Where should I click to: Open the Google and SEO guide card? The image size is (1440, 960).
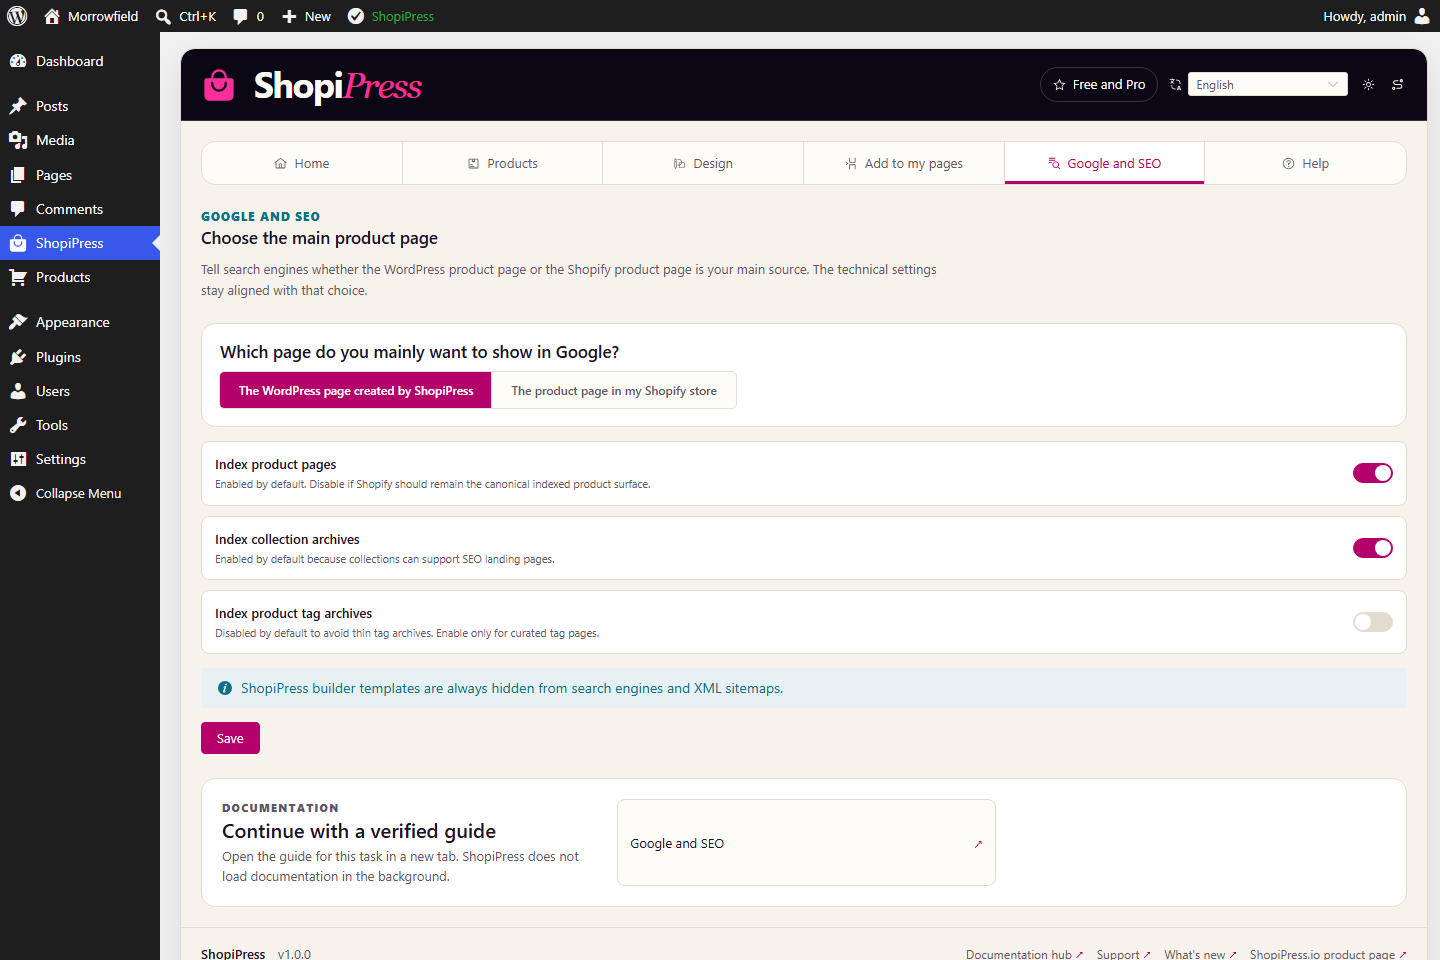806,843
